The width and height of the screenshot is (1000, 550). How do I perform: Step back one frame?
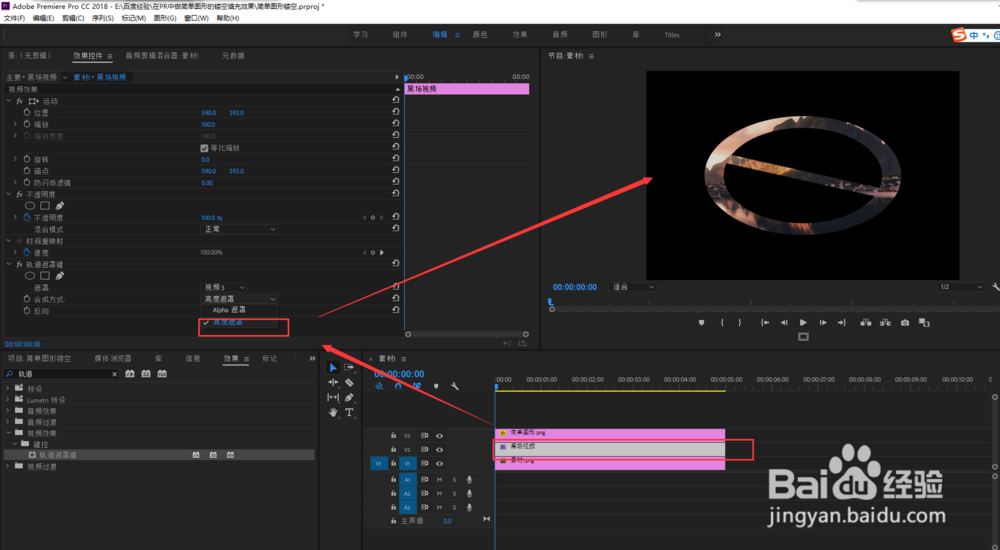[784, 323]
